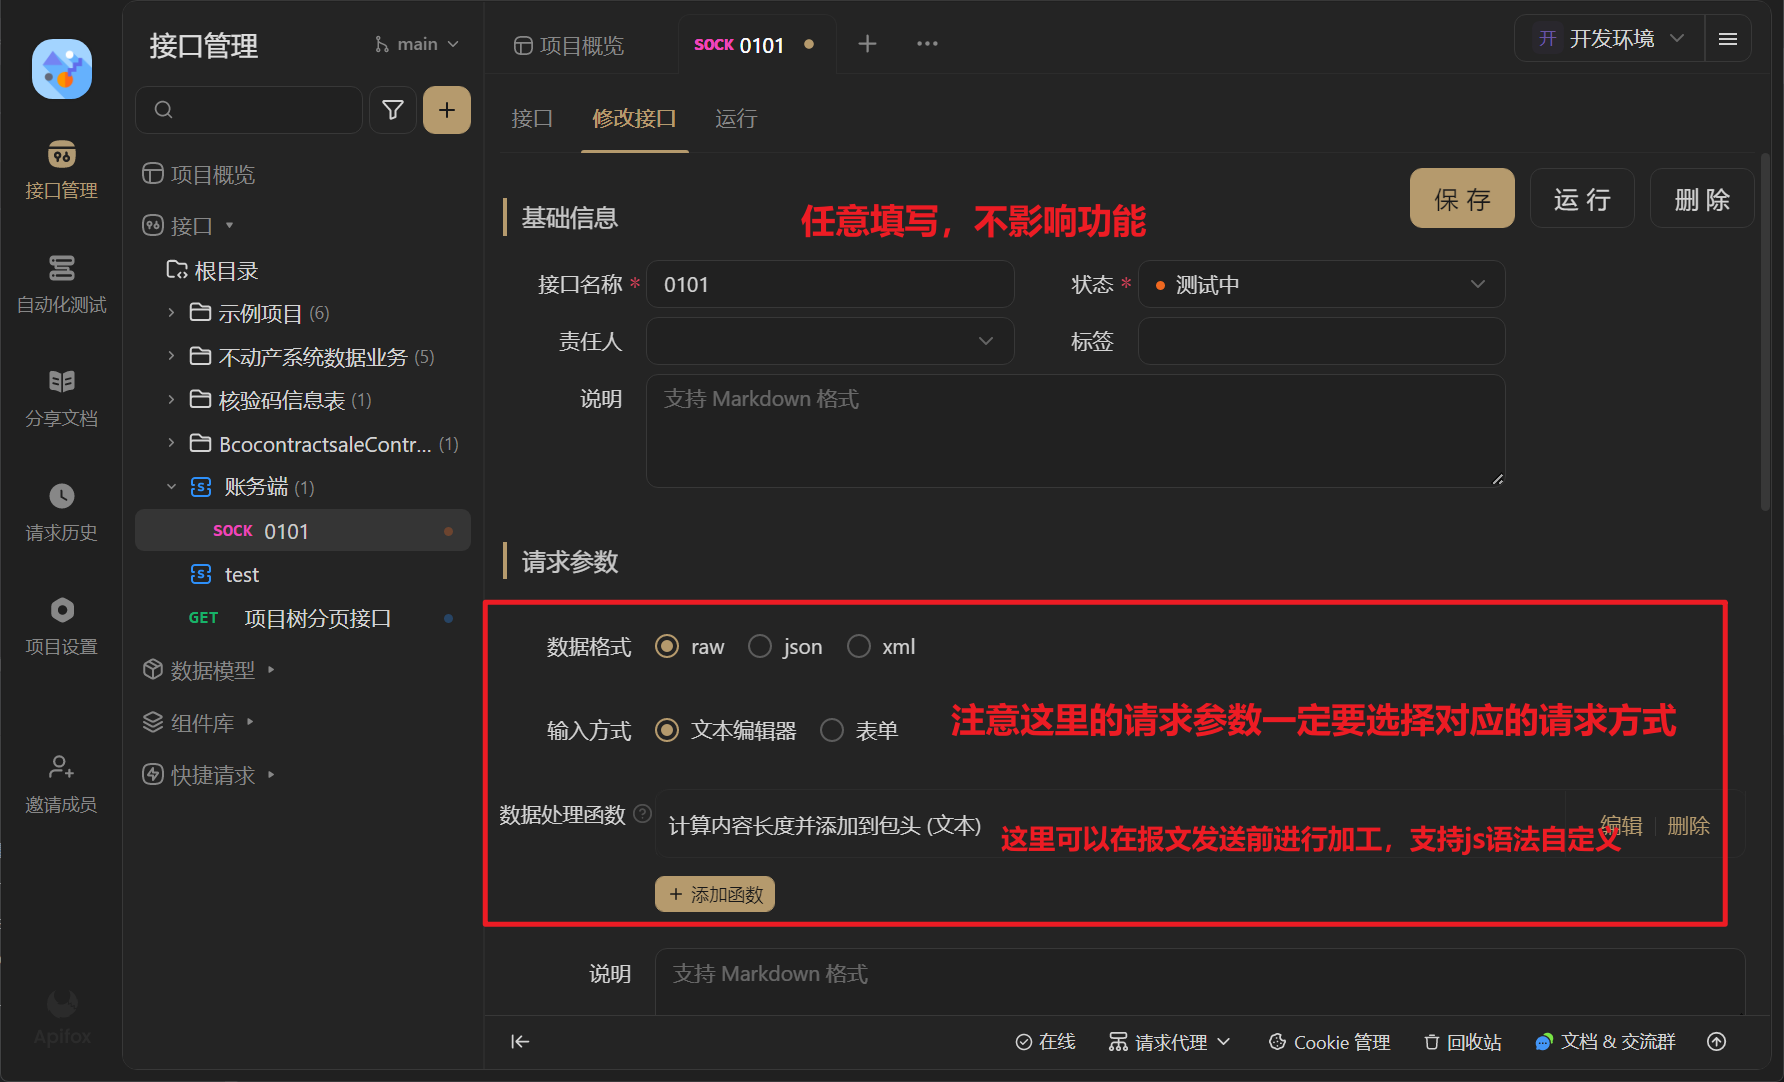Viewport: 1784px width, 1082px height.
Task: Click the interface name field containing 0101
Action: pos(830,285)
